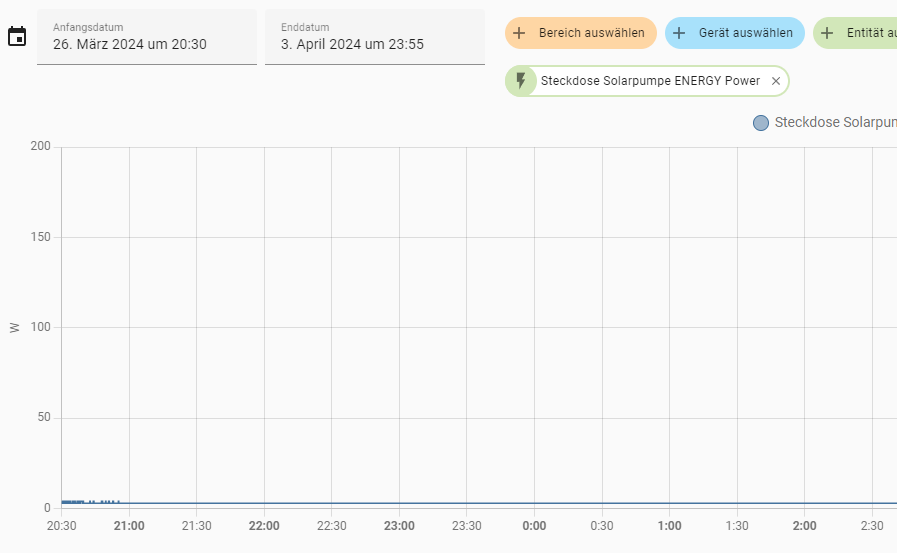897x553 pixels.
Task: Remove the Steckdose Solarpumpe ENERGY Power chip
Action: (776, 81)
